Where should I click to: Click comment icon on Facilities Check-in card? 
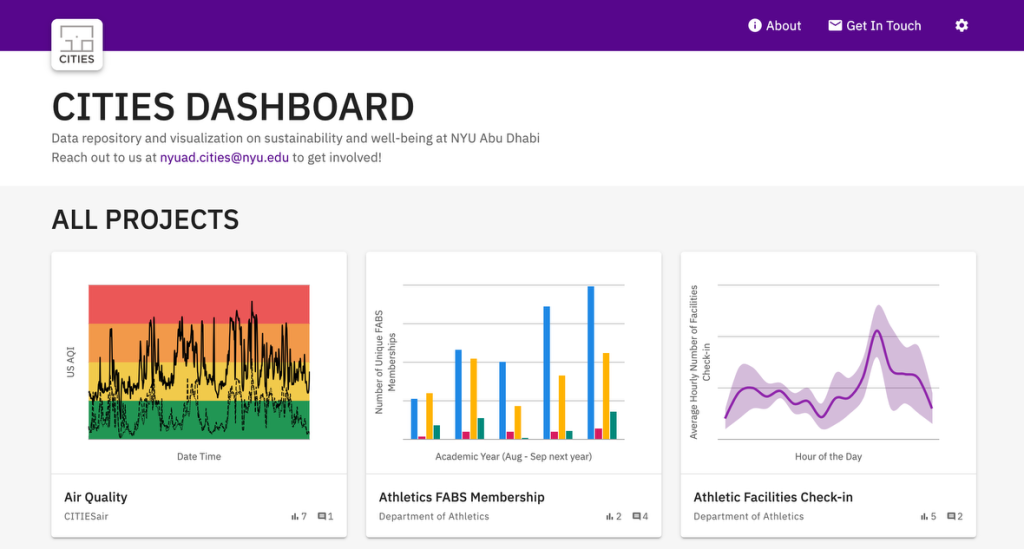point(951,516)
